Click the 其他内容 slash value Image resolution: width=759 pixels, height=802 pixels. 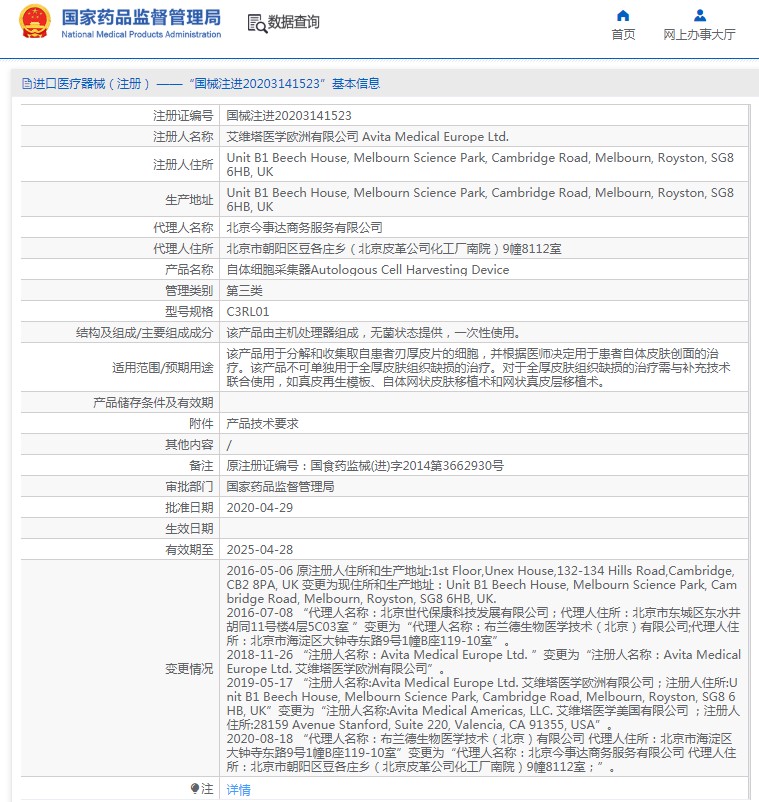229,445
